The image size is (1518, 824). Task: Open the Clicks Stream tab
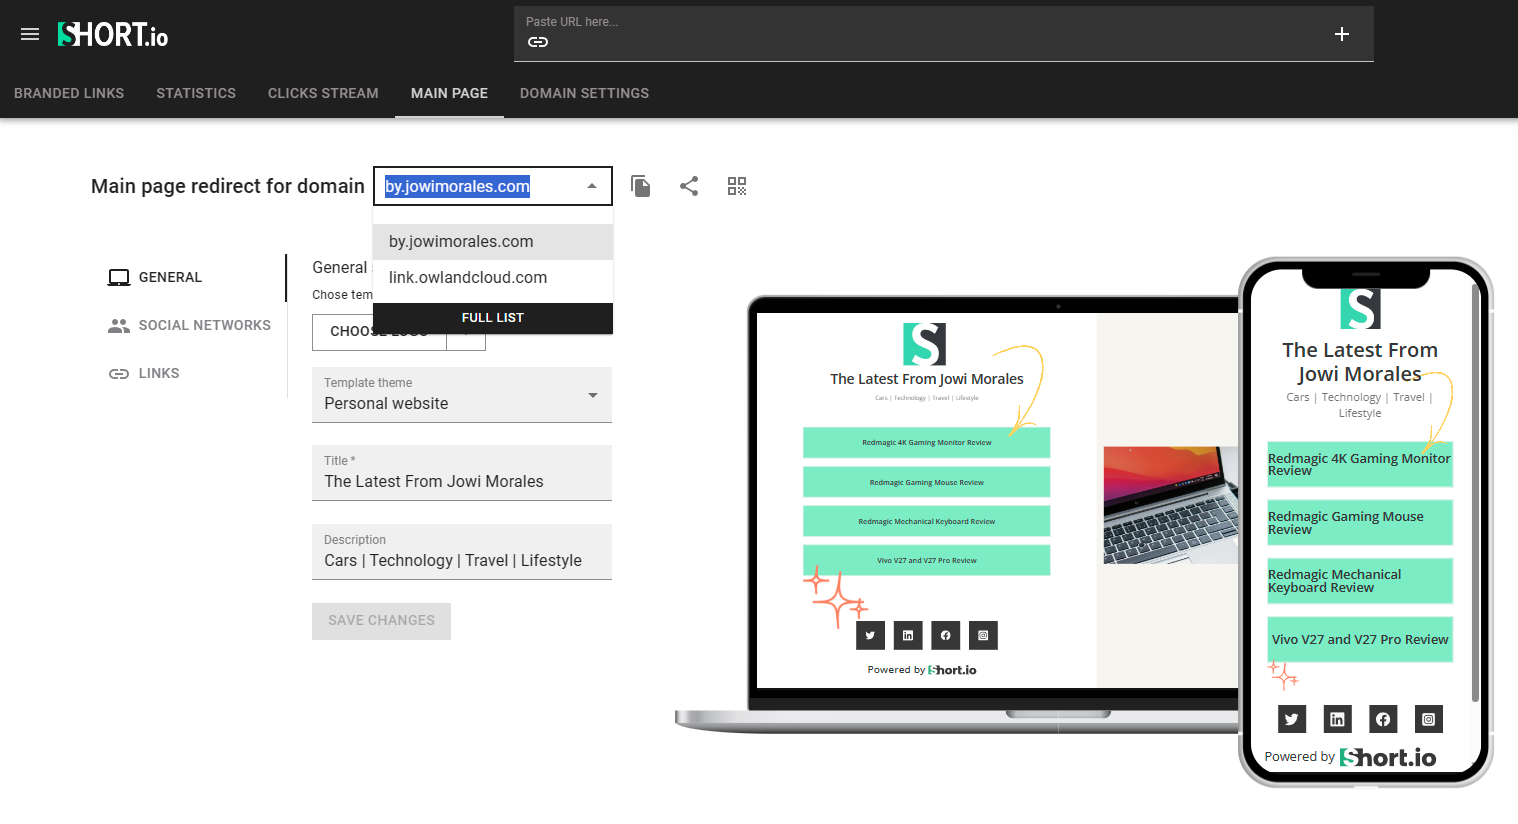pos(323,93)
